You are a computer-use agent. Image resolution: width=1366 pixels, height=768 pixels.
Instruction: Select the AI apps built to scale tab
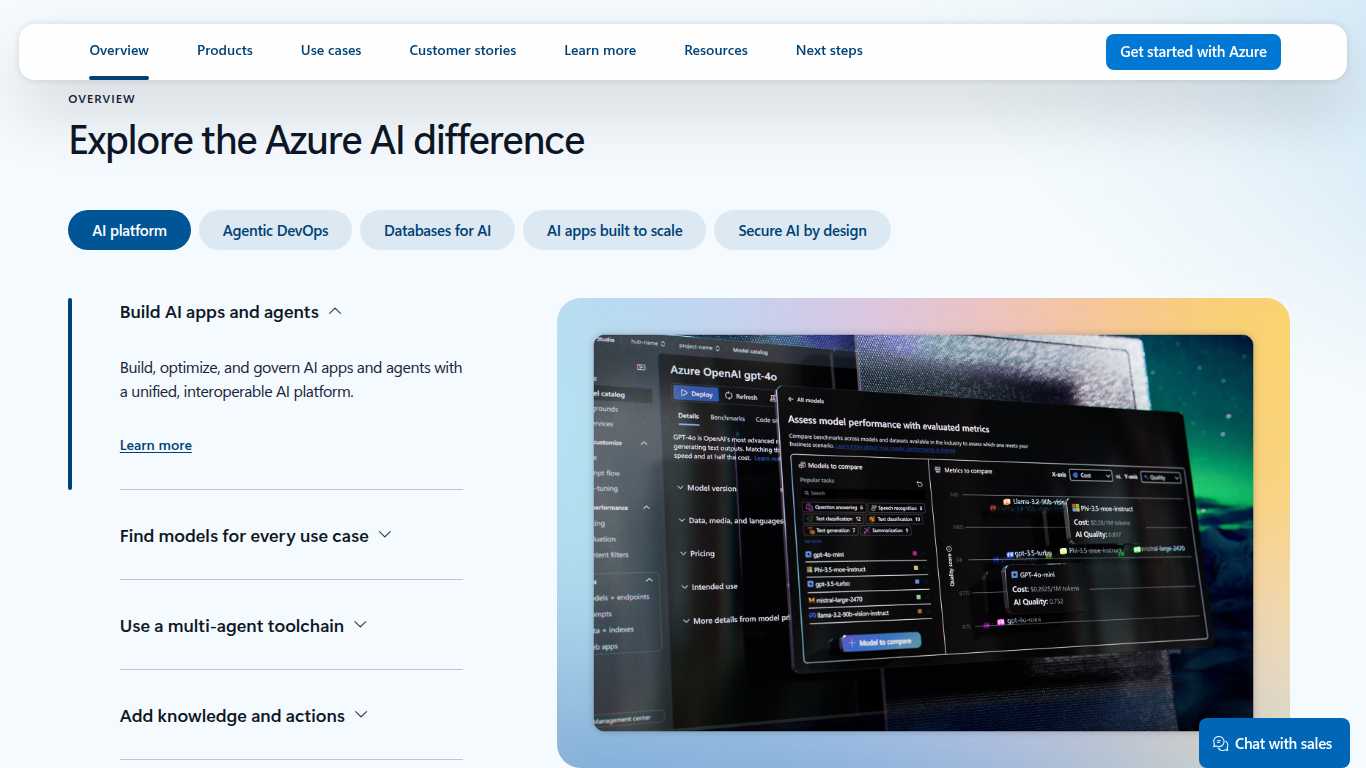[x=614, y=230]
